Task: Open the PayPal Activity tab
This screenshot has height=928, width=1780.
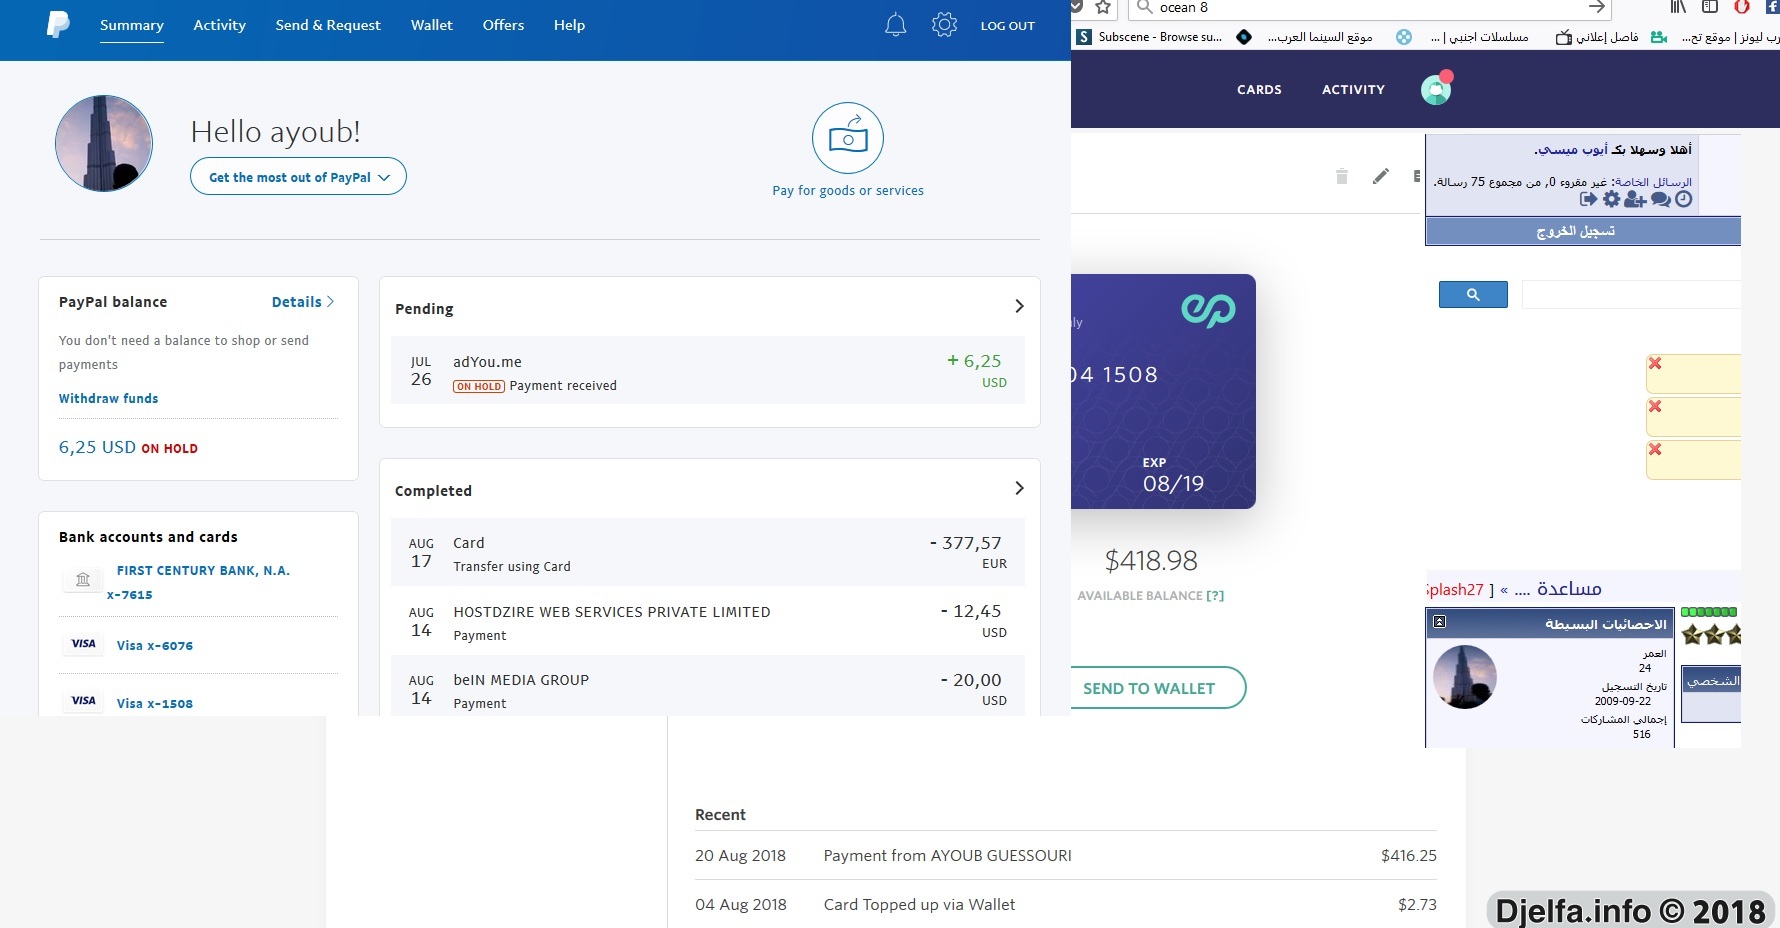Action: click(219, 25)
